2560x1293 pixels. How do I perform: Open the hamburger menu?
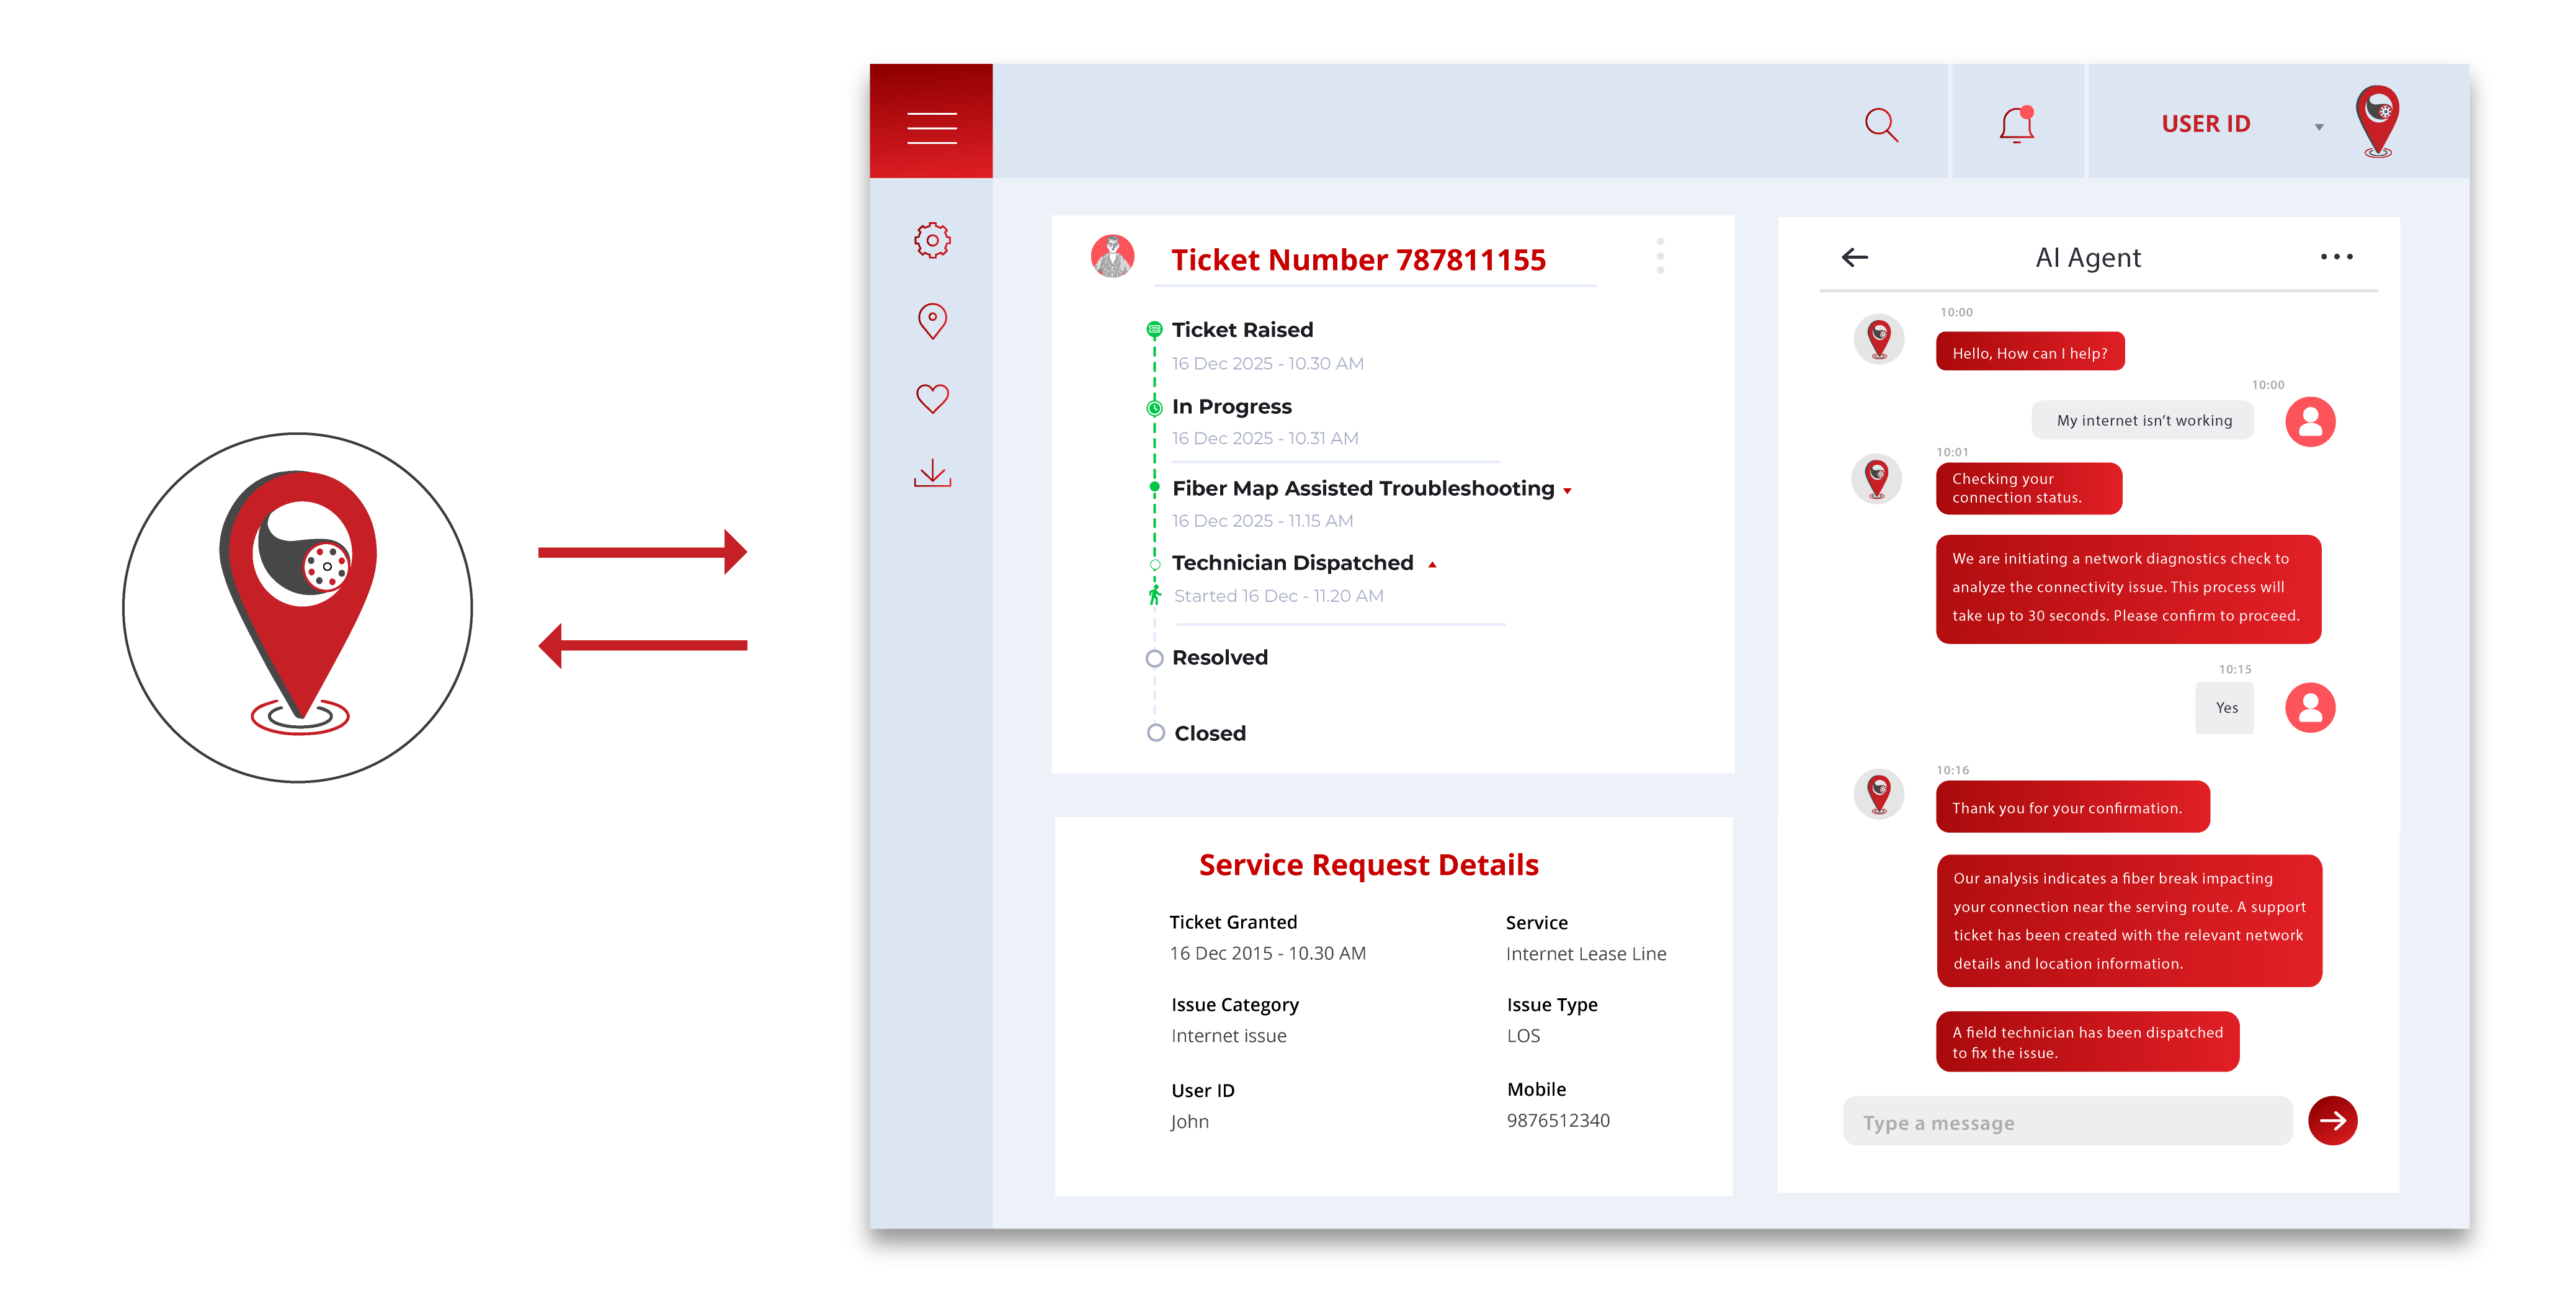[931, 127]
